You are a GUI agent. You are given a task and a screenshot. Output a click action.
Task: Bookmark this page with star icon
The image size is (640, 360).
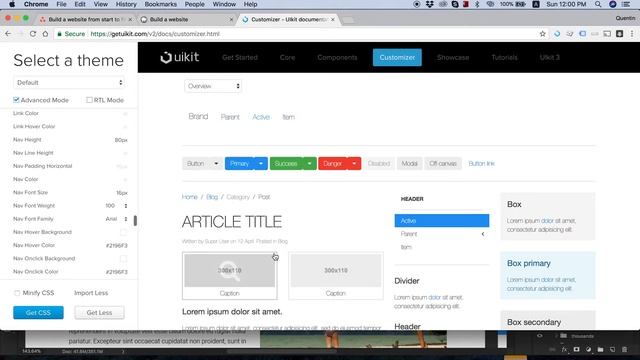[542, 34]
